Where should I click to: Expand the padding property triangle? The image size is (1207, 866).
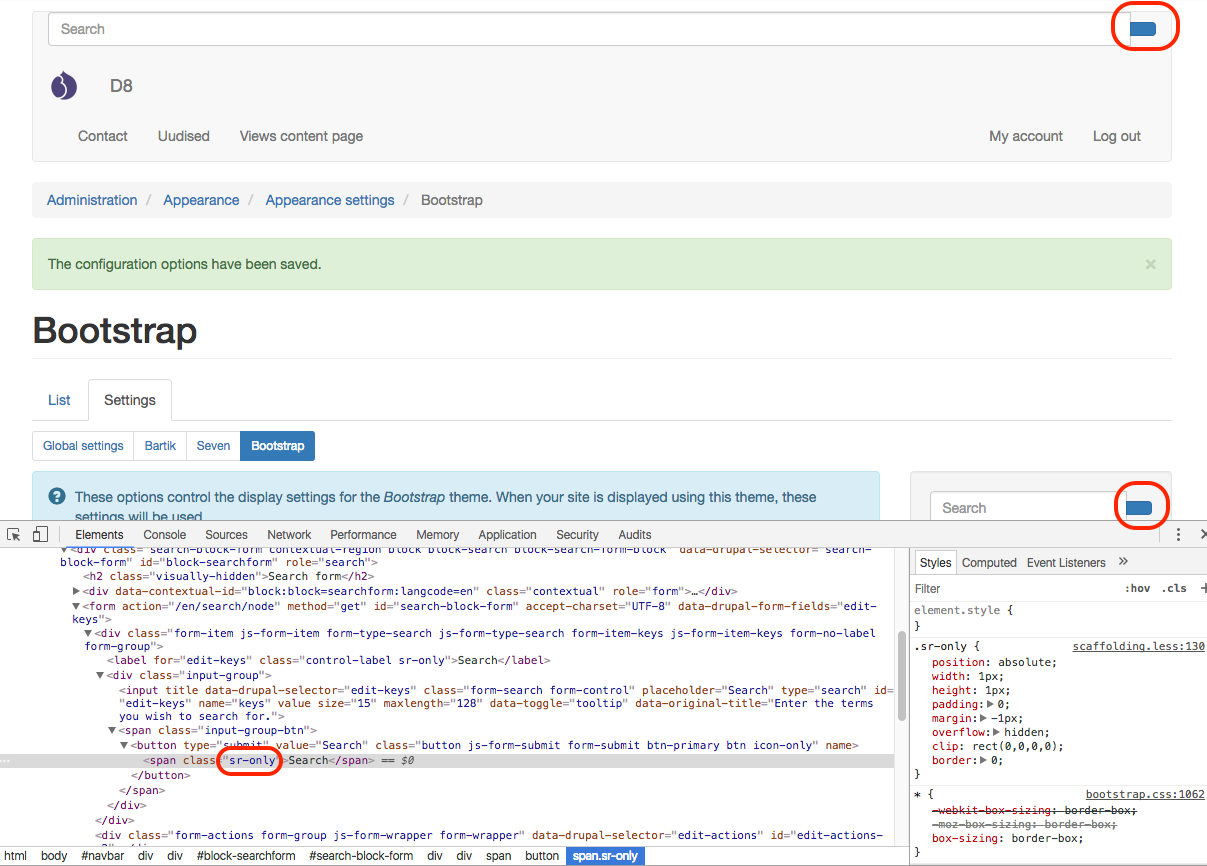[988, 704]
